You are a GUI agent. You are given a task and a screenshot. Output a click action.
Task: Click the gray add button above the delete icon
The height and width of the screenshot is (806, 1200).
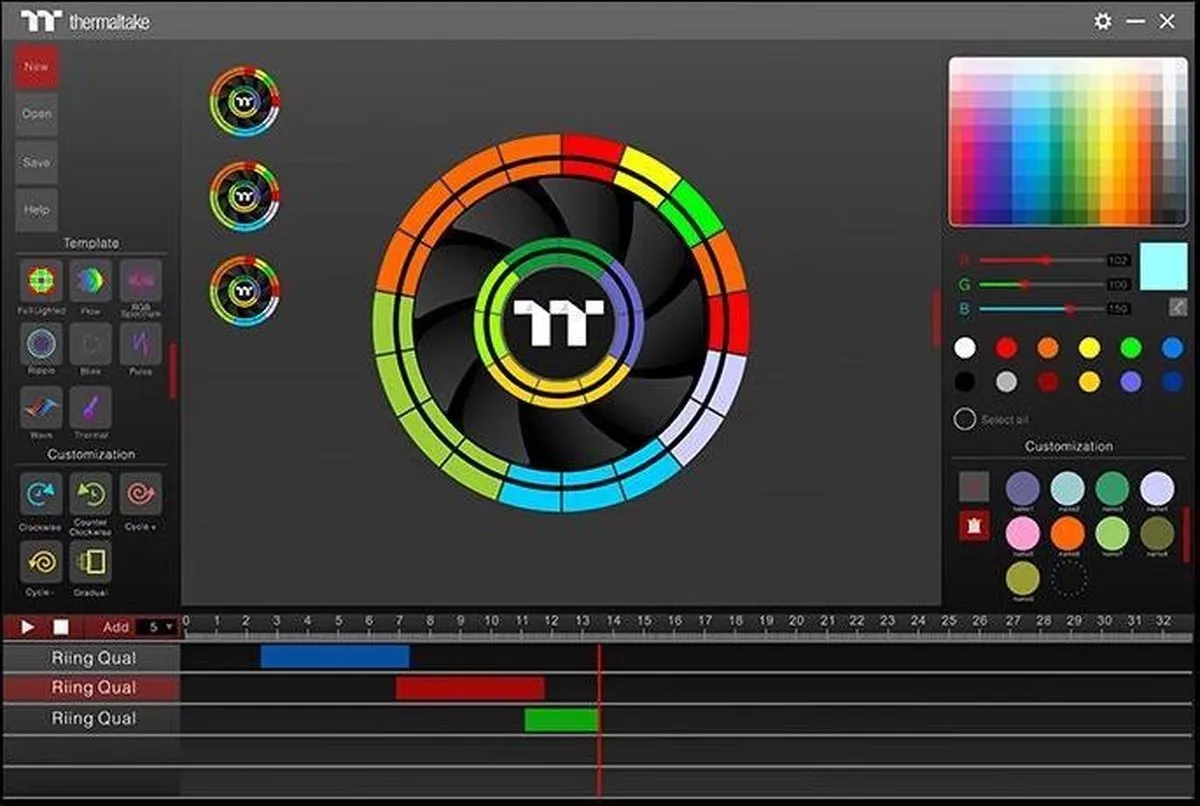(974, 487)
